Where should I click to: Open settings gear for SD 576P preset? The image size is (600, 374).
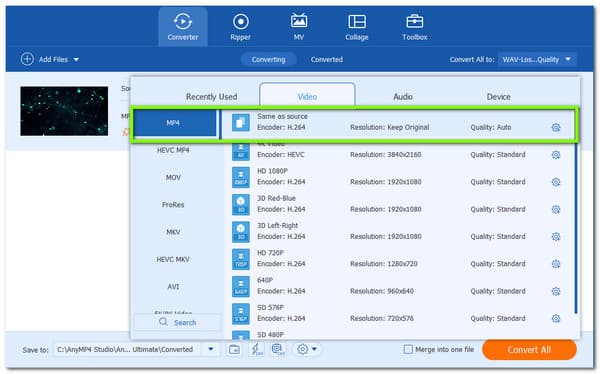coord(556,318)
